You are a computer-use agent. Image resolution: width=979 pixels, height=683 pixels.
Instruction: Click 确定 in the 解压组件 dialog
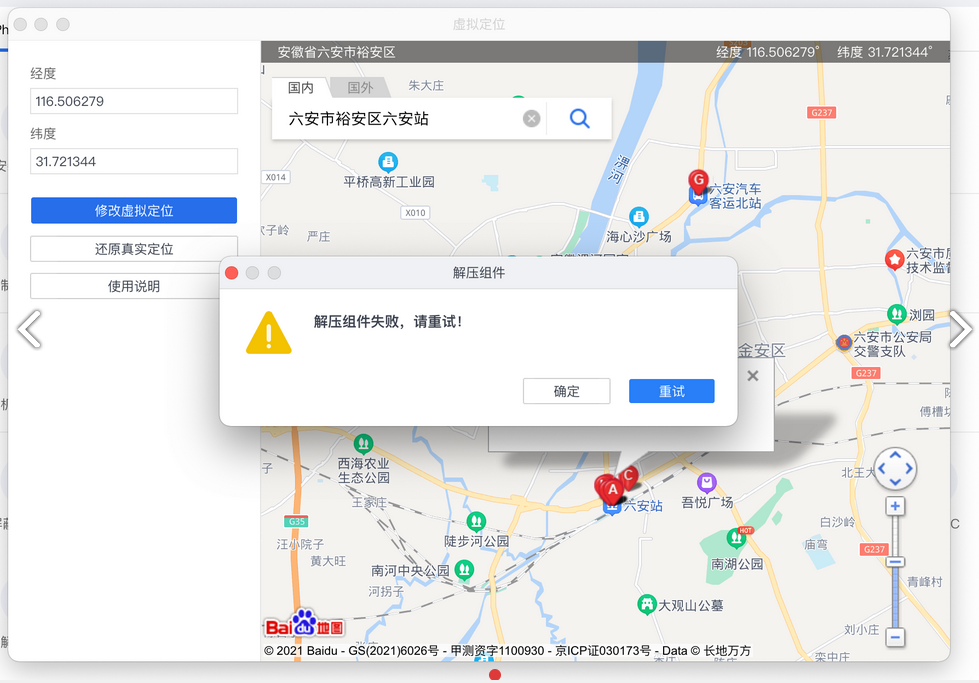tap(566, 391)
